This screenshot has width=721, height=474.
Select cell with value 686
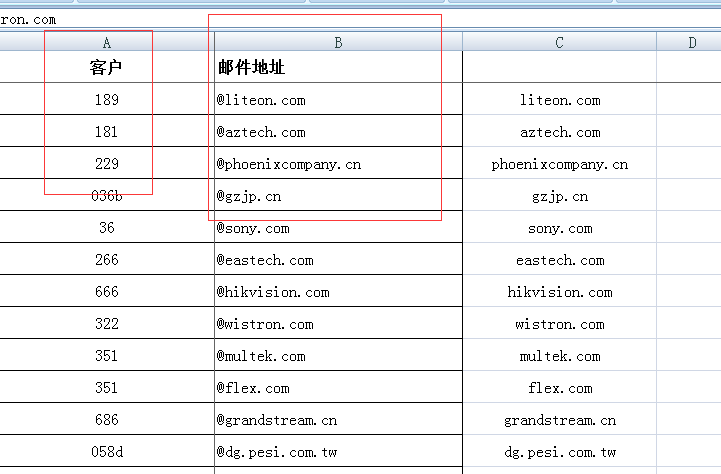(107, 419)
